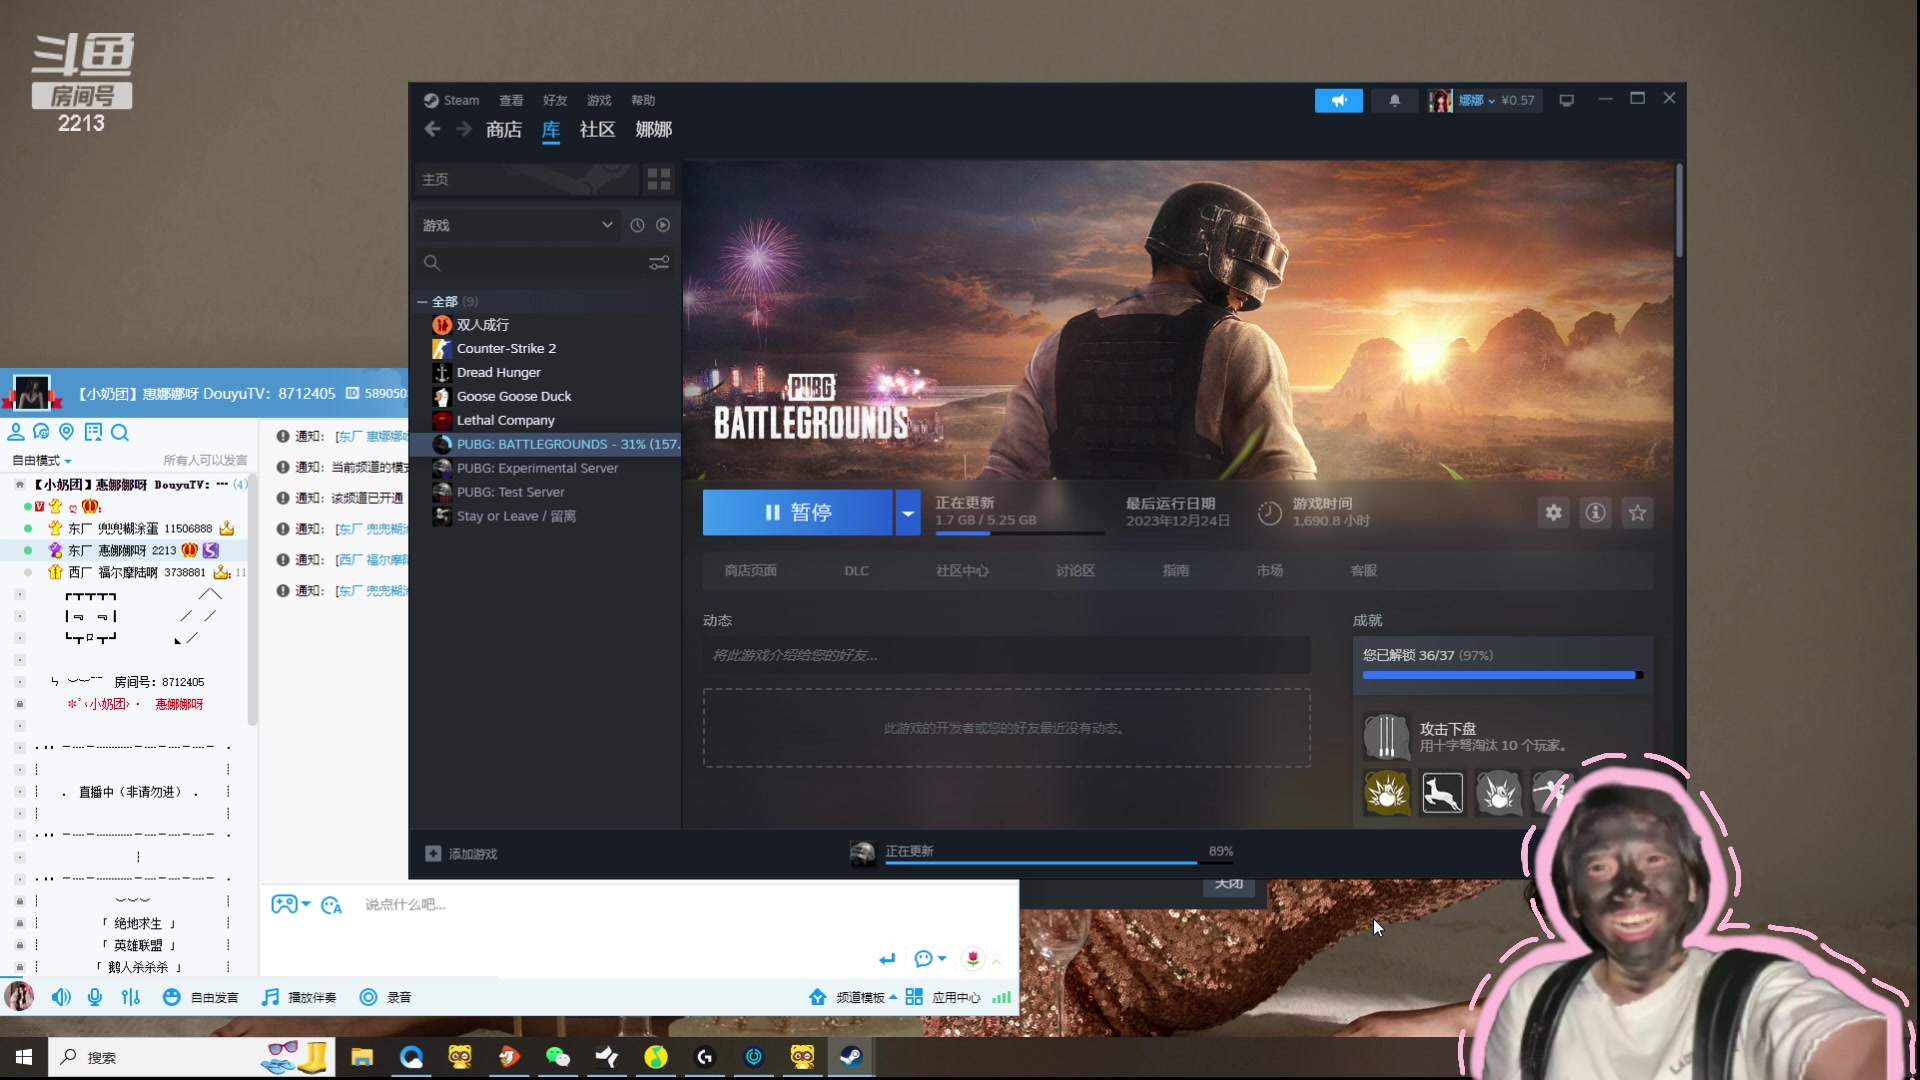Open PUBG game settings gear
The image size is (1920, 1080).
point(1553,512)
